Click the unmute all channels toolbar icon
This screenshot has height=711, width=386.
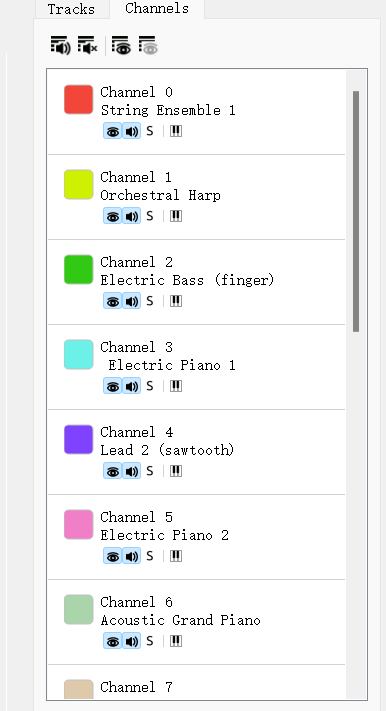[x=60, y=46]
